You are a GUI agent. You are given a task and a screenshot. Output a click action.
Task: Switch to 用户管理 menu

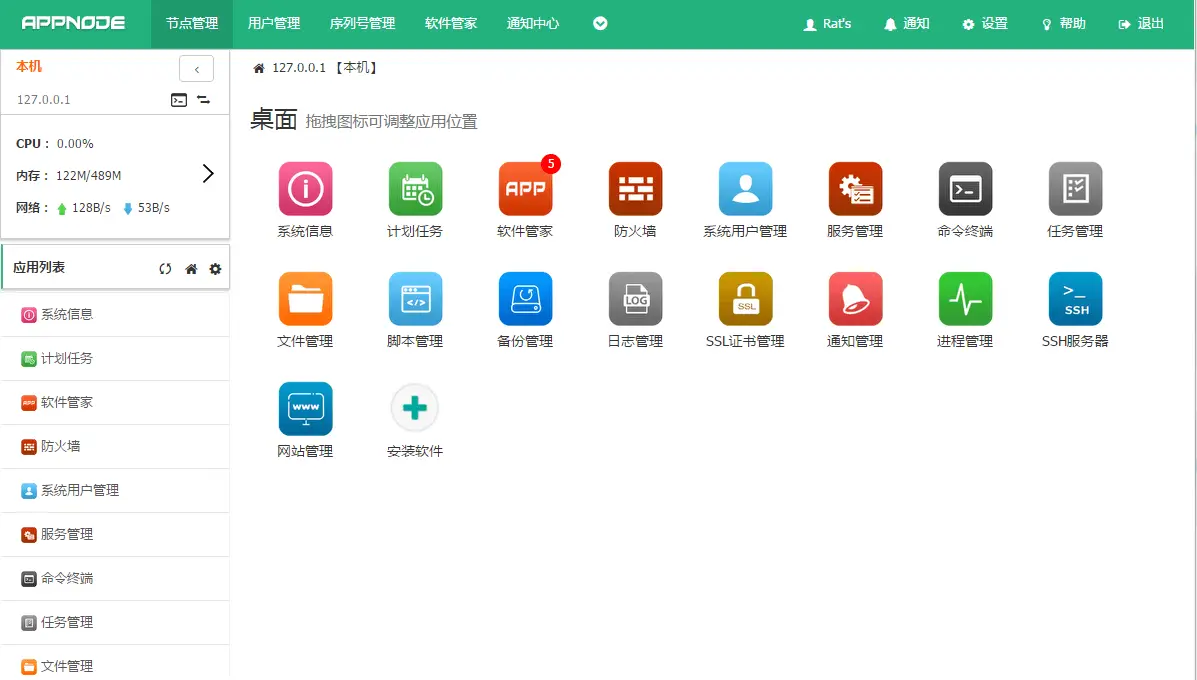point(274,24)
